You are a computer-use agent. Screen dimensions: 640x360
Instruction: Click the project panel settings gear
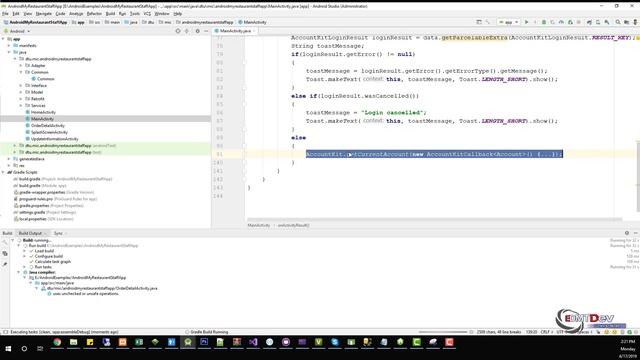(198, 31)
